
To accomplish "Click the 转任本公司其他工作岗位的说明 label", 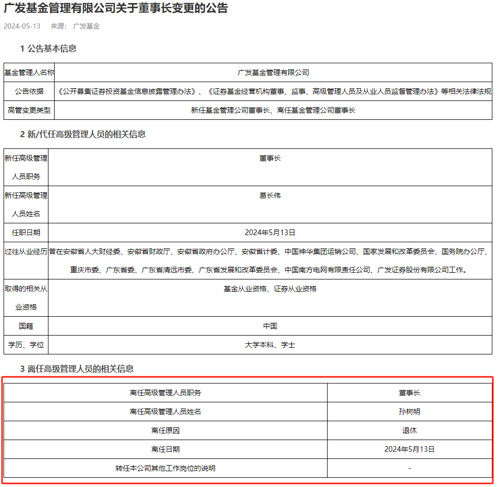I will click(x=165, y=468).
